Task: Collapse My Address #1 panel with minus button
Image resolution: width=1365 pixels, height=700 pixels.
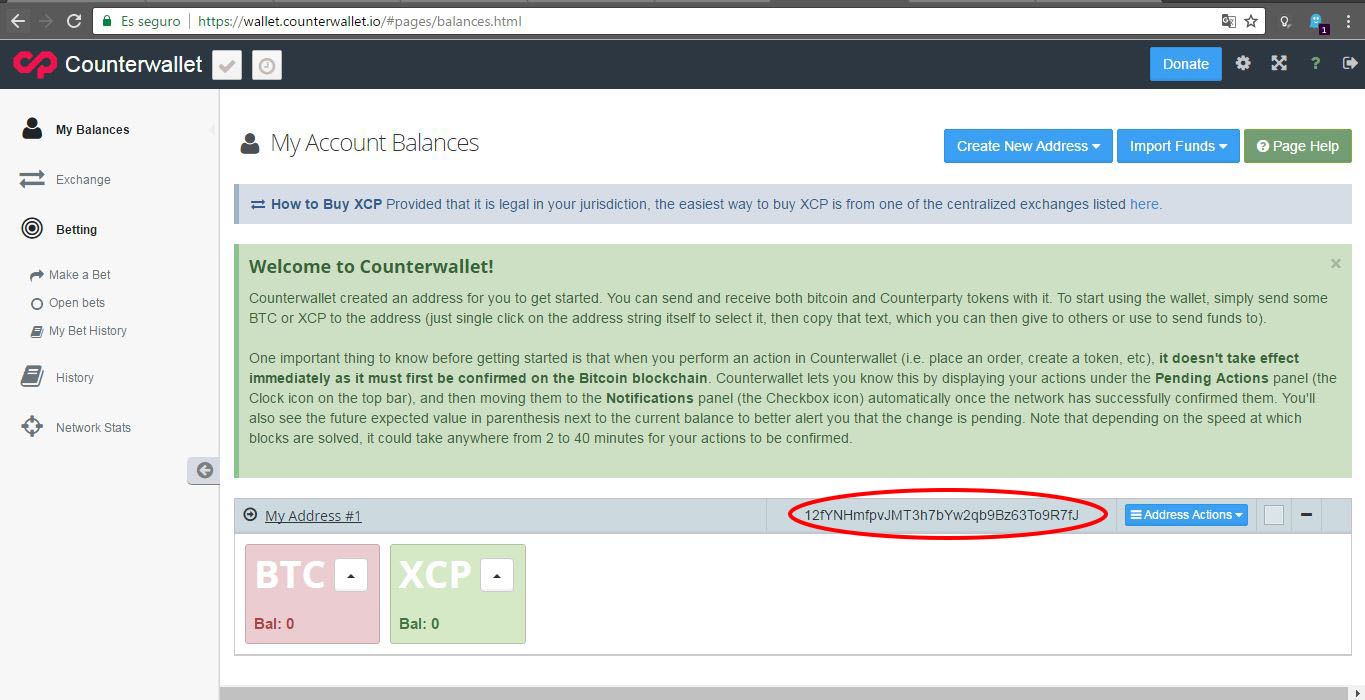Action: [x=1306, y=515]
